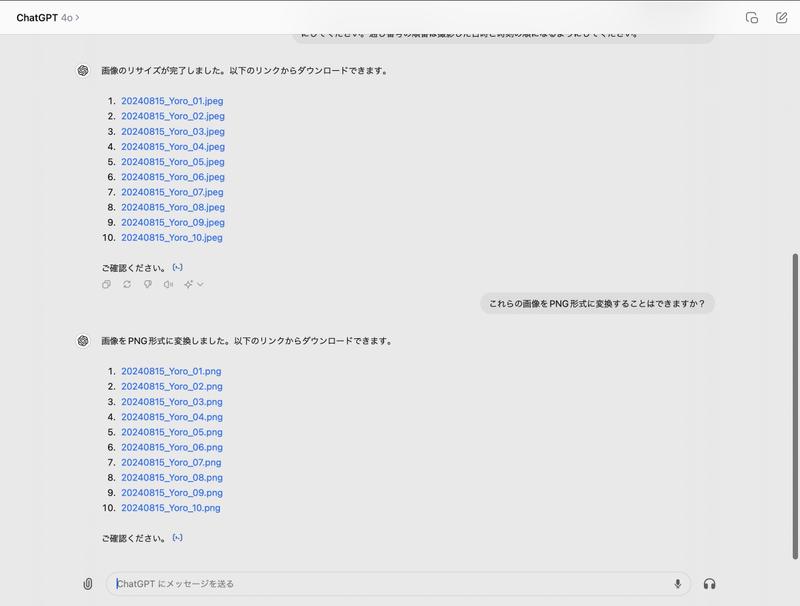Image resolution: width=800 pixels, height=606 pixels.
Task: Open the temporary chat icon in header
Action: click(x=752, y=18)
